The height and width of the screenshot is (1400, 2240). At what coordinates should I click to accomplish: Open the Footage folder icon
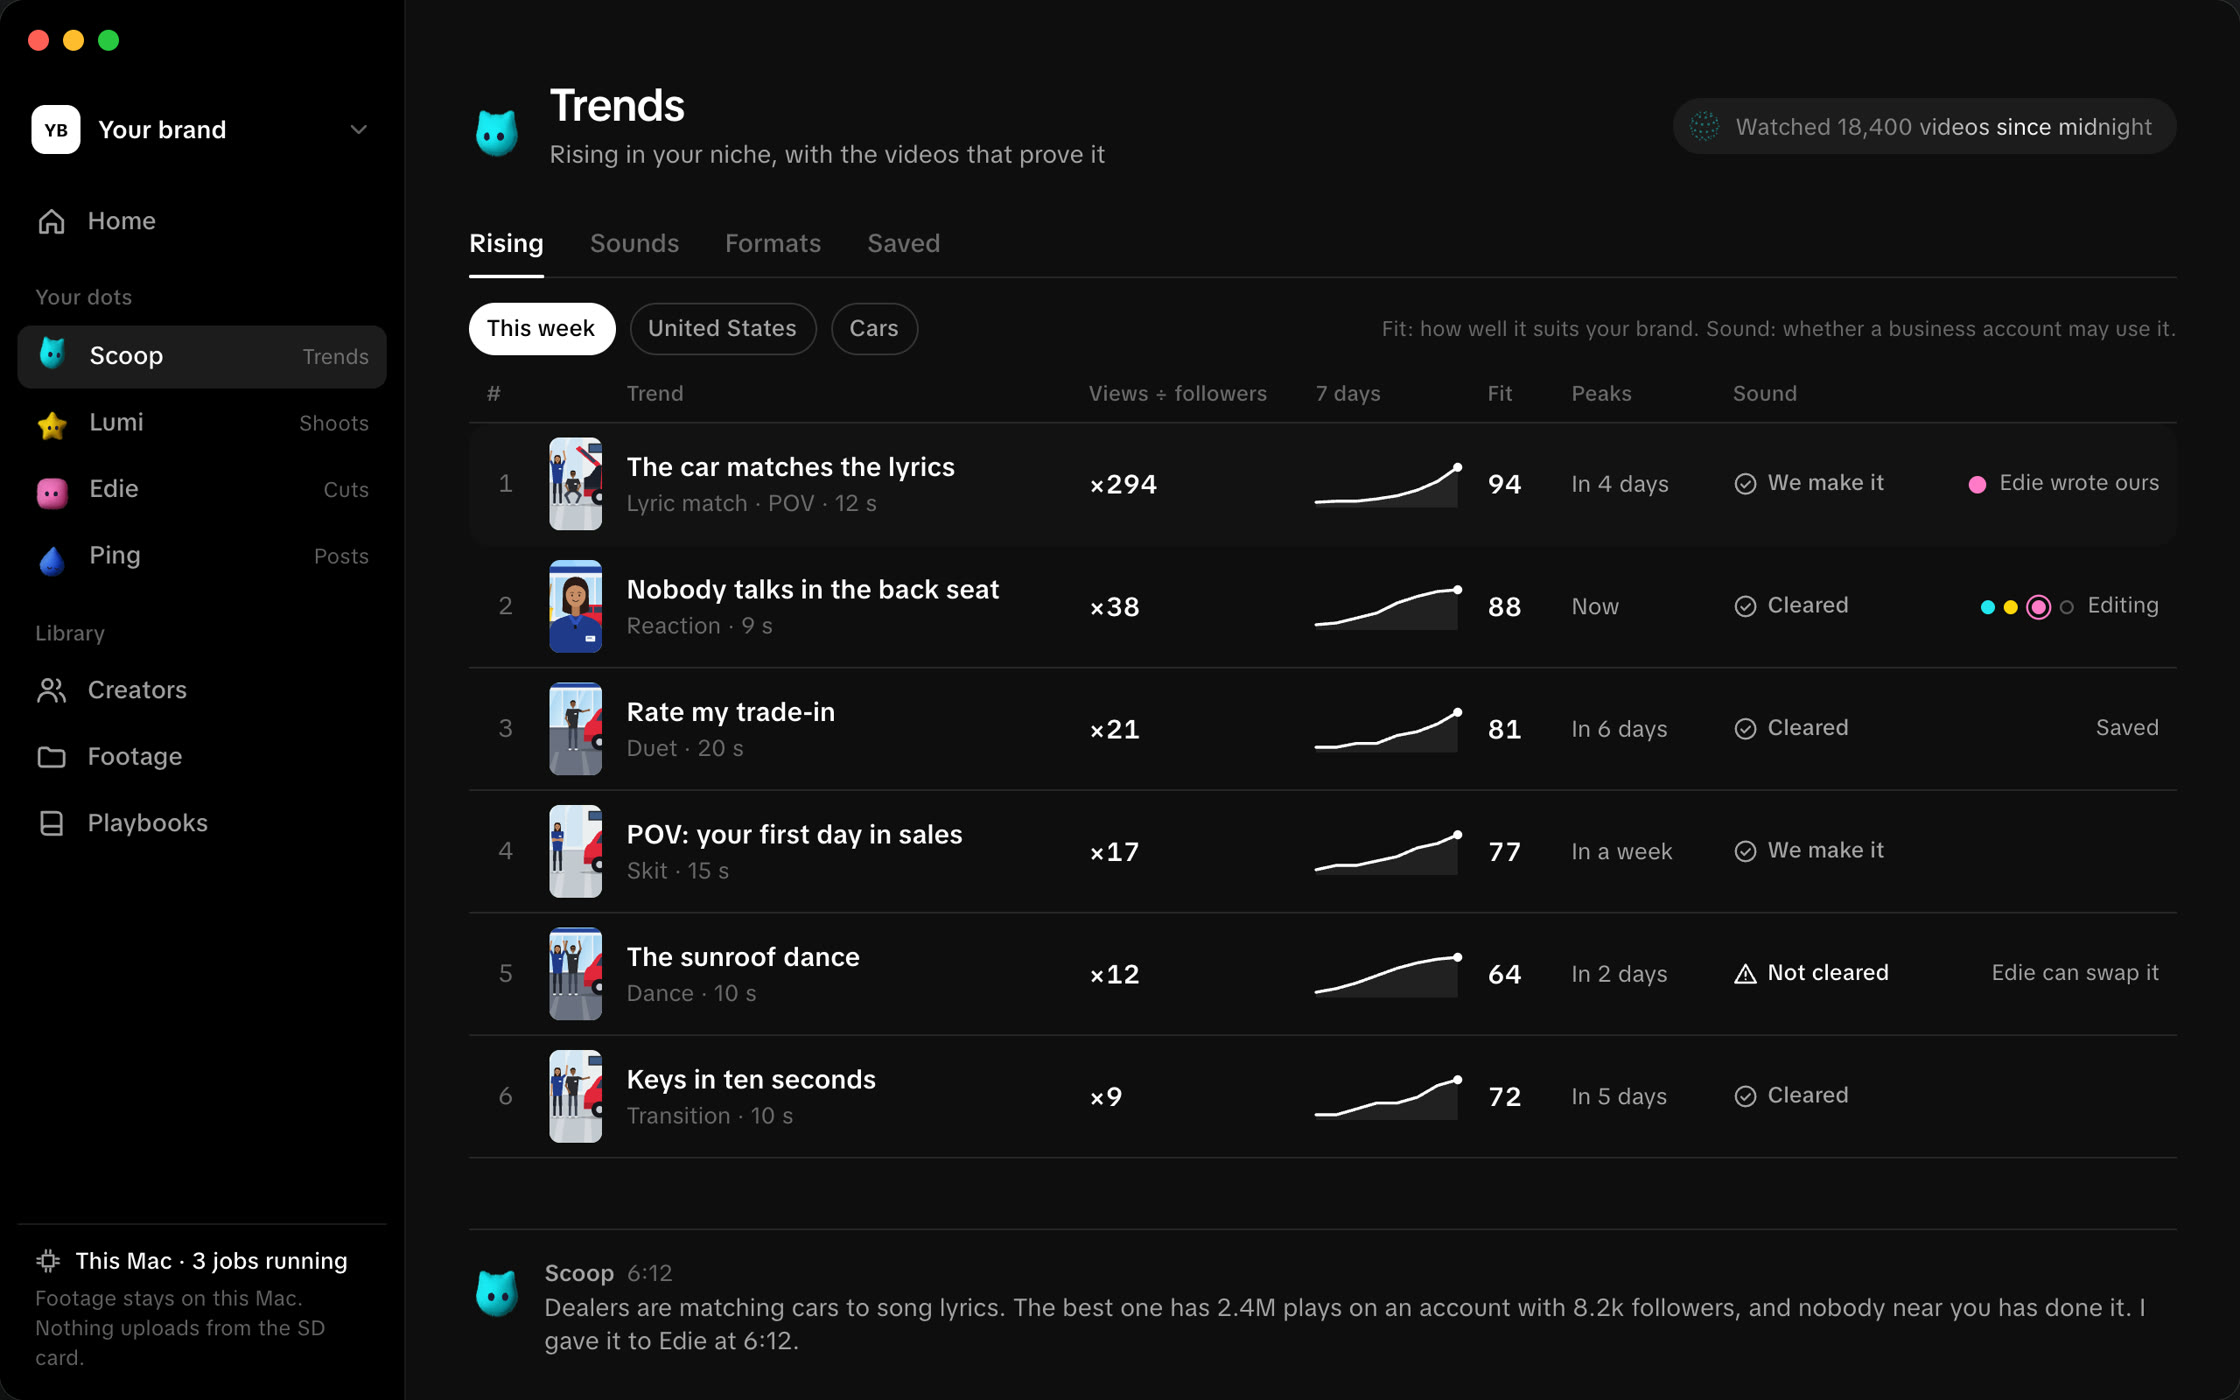(x=51, y=757)
